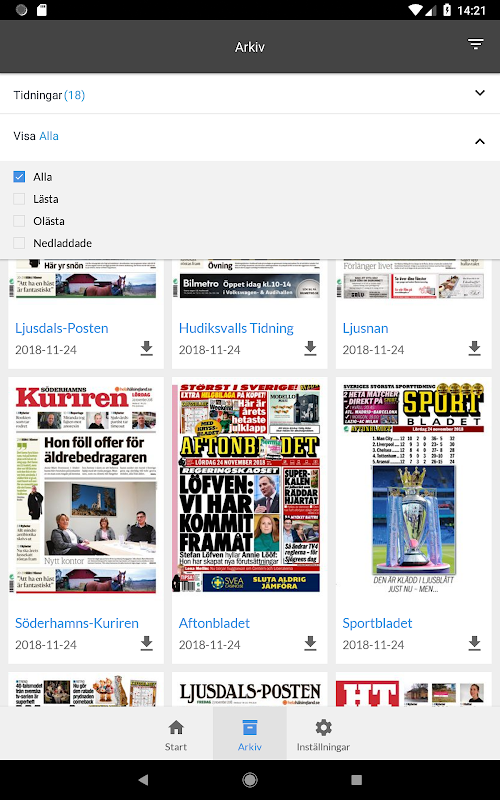Open the filter icon in Arkiv header
The height and width of the screenshot is (800, 500).
pyautogui.click(x=476, y=44)
